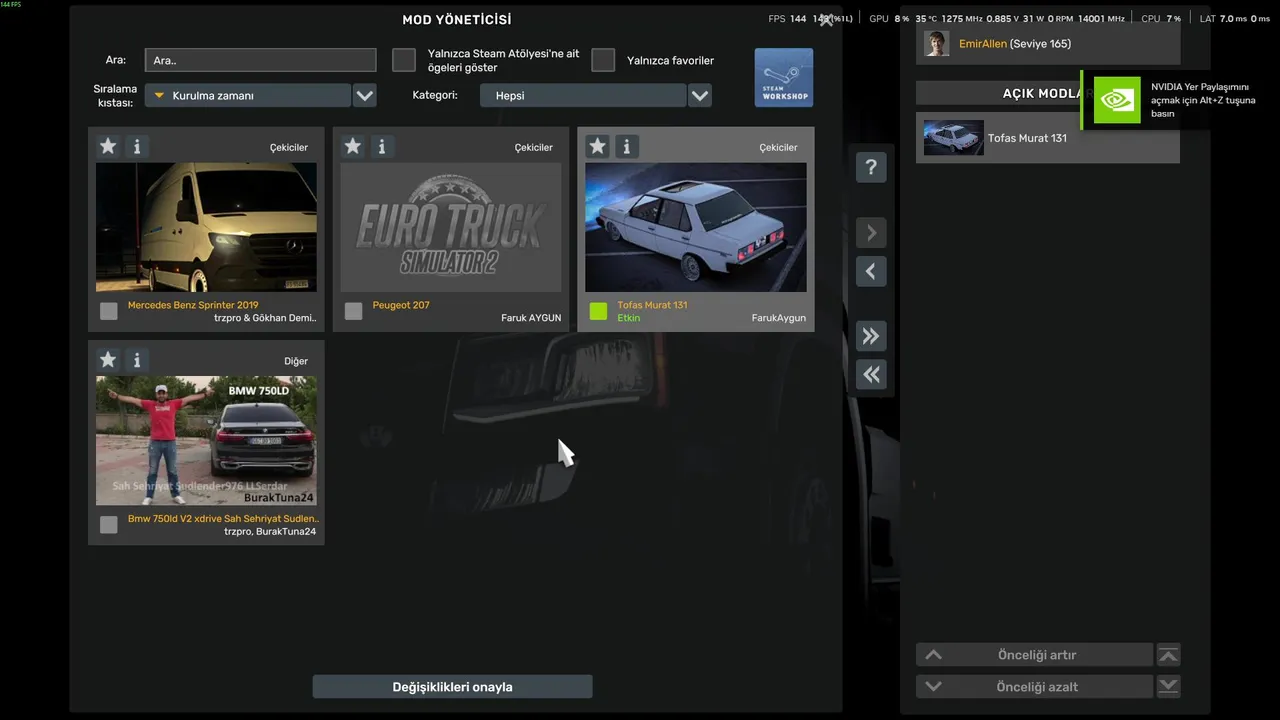1280x720 pixels.
Task: Click author name Faruk AYGUN
Action: pyautogui.click(x=531, y=318)
